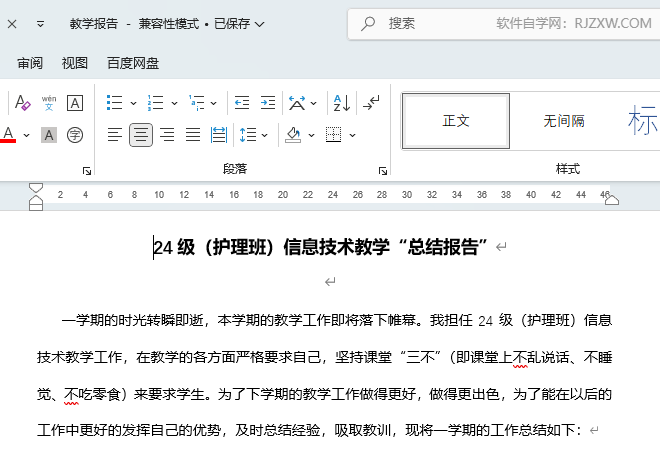Click the X icon in title bar

(12, 24)
